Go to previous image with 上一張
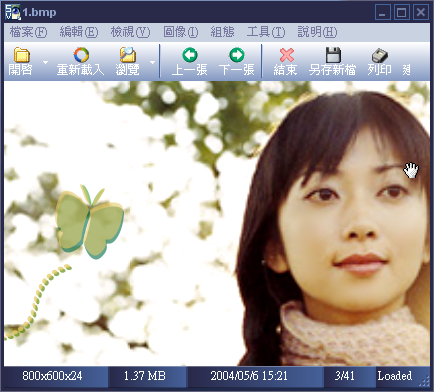Screen dimensions: 434x392 click(x=190, y=62)
